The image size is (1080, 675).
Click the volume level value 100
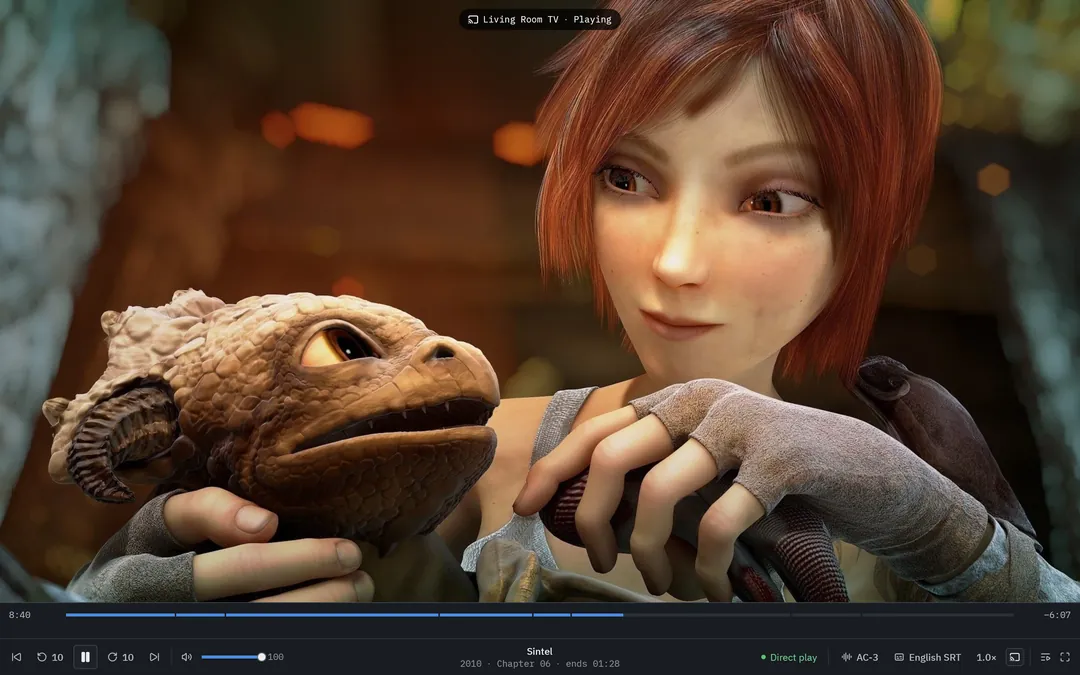point(276,657)
